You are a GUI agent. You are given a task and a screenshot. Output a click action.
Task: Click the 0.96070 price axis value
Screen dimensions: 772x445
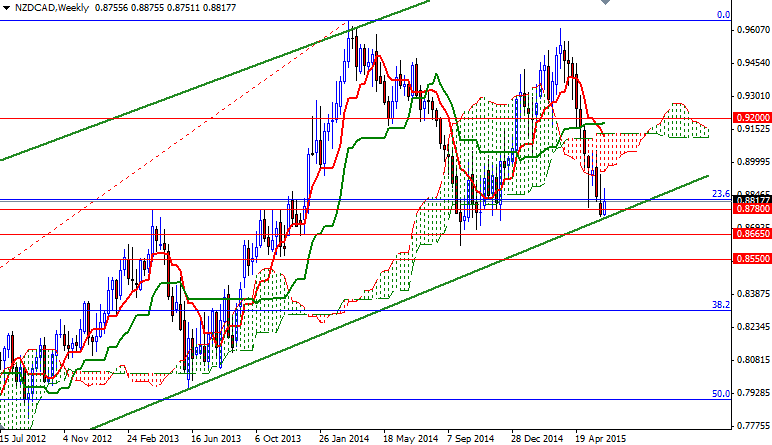click(x=753, y=30)
